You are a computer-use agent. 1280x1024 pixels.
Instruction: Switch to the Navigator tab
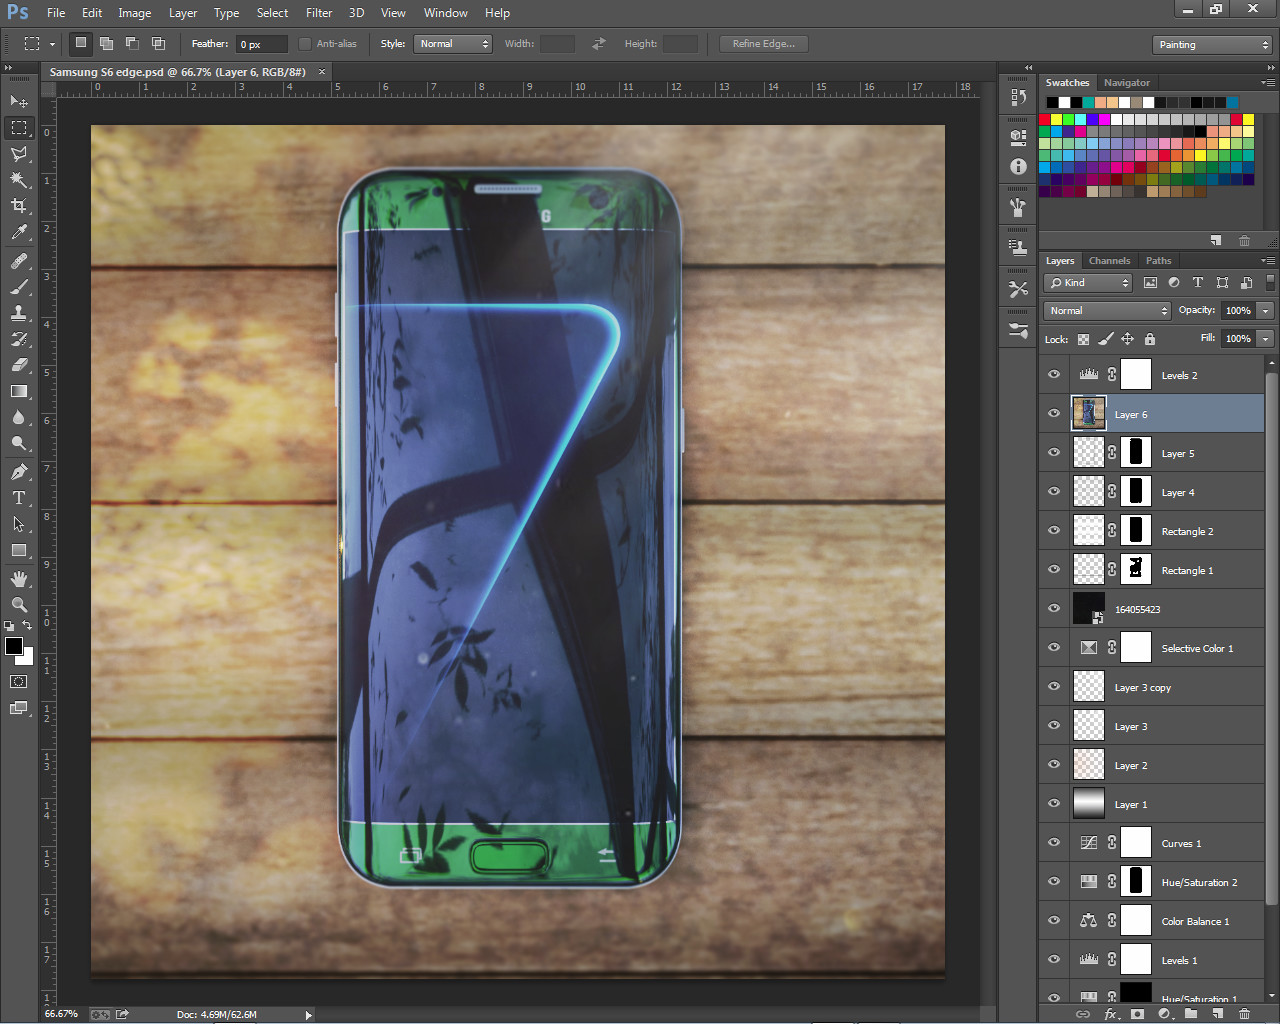(x=1127, y=83)
